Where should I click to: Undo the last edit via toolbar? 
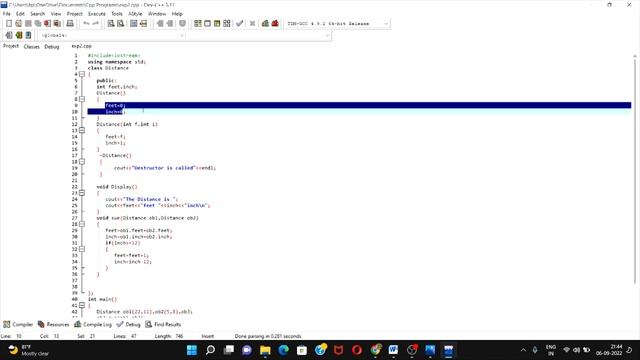pyautogui.click(x=86, y=24)
